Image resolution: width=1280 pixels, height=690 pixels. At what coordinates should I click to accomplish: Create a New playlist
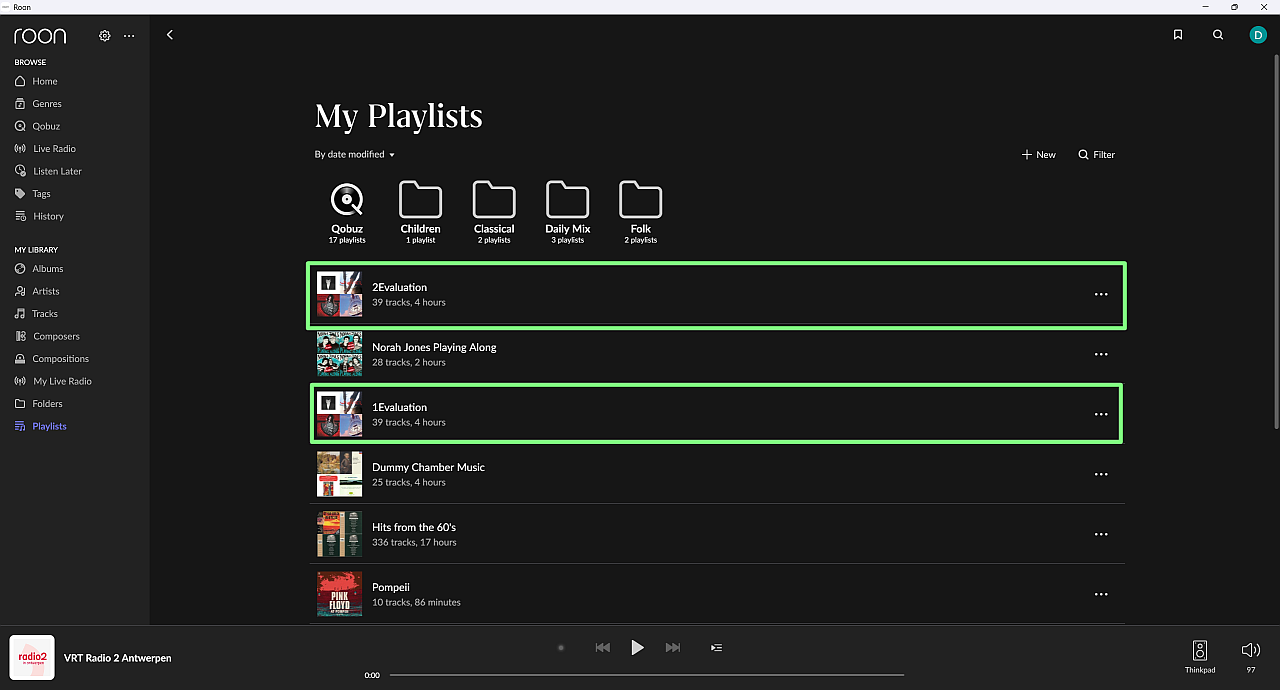1039,155
